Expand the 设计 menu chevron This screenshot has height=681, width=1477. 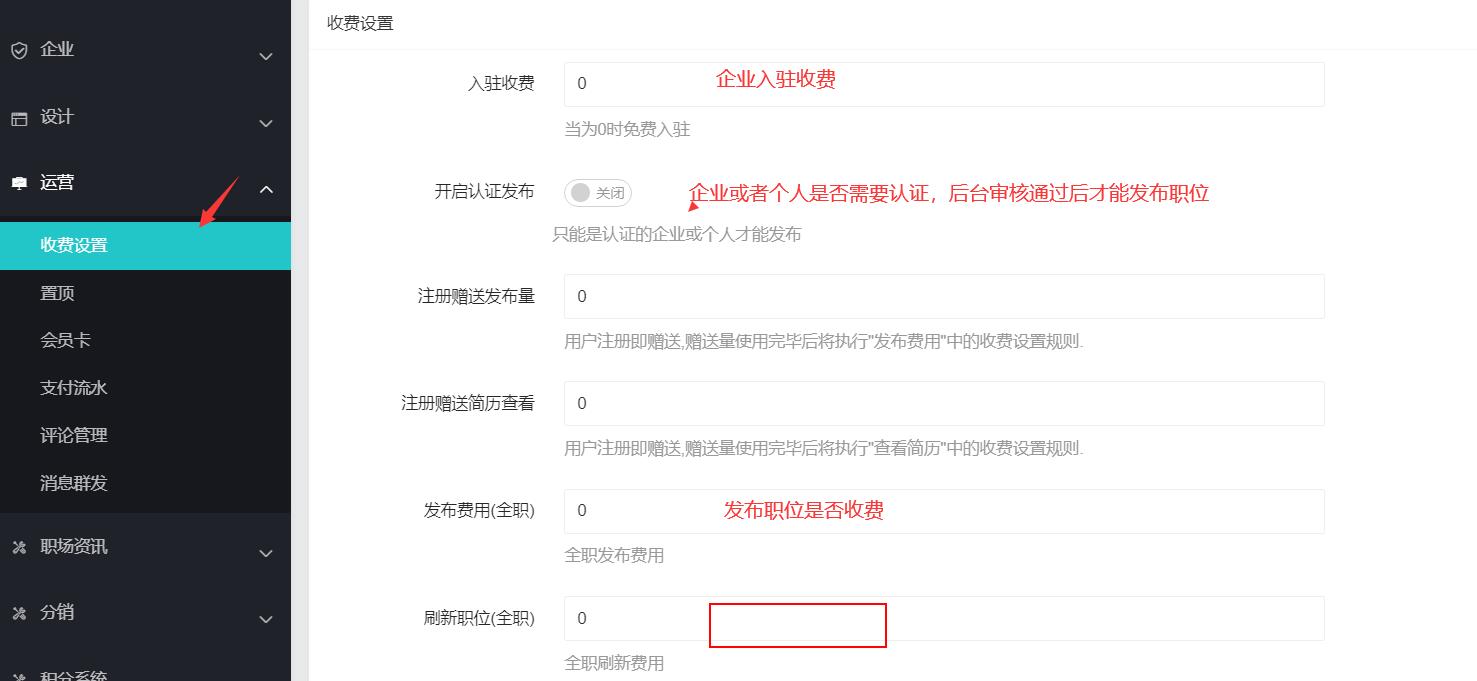coord(266,123)
